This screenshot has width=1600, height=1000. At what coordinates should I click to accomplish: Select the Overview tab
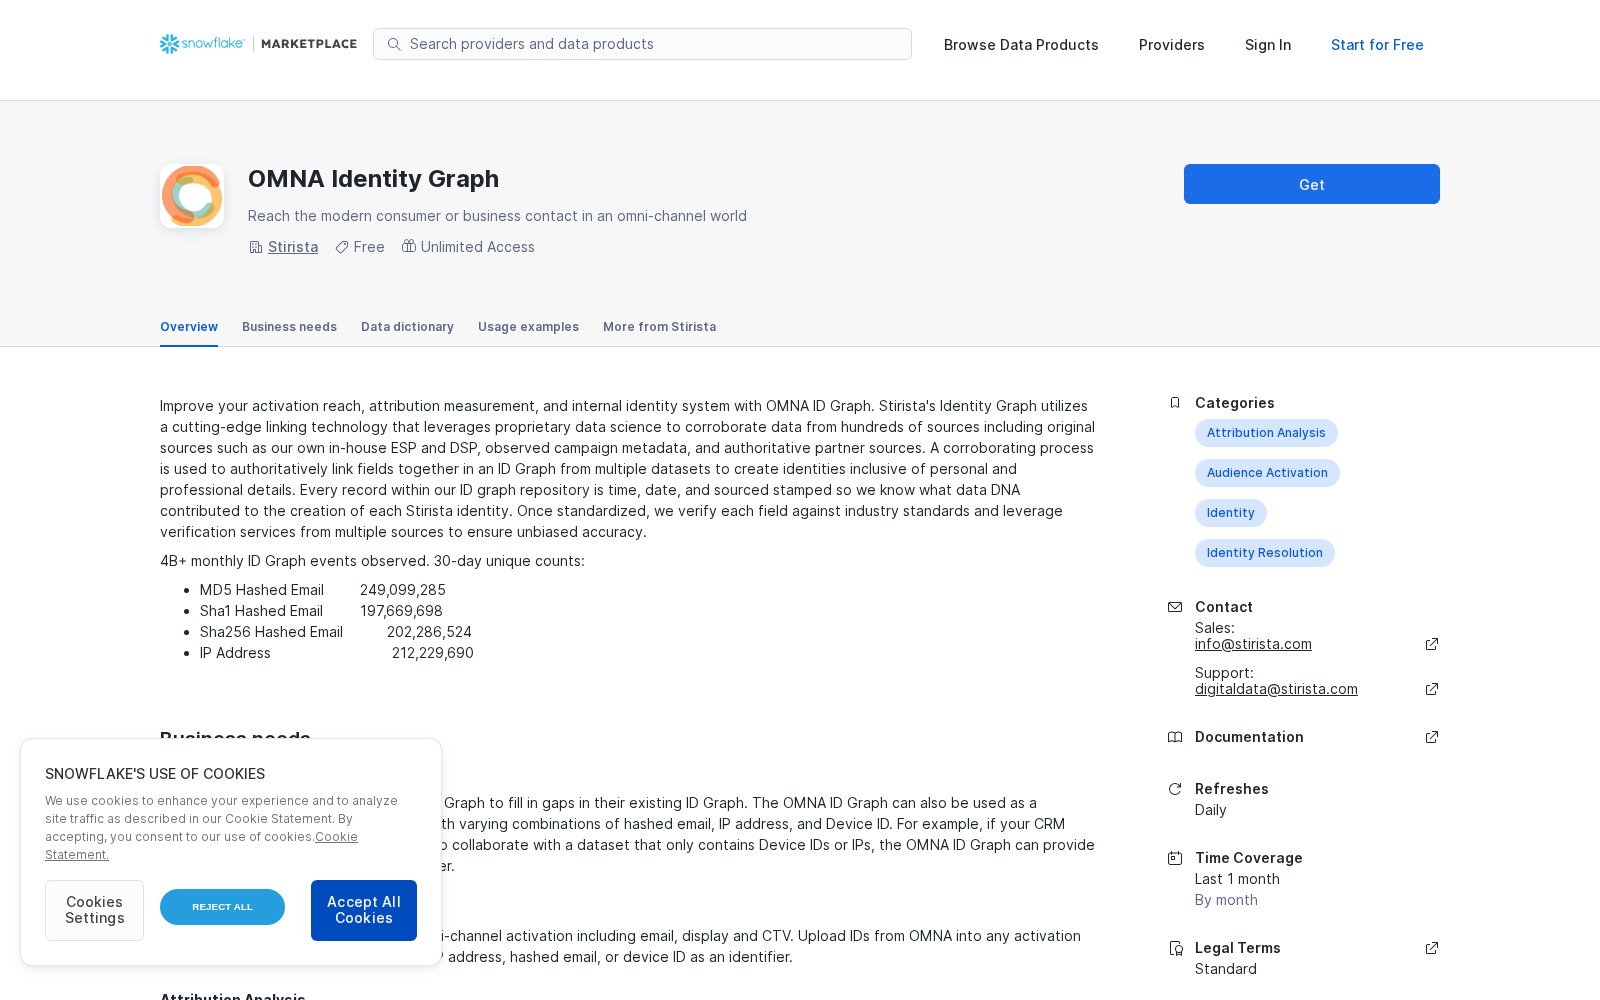tap(189, 327)
